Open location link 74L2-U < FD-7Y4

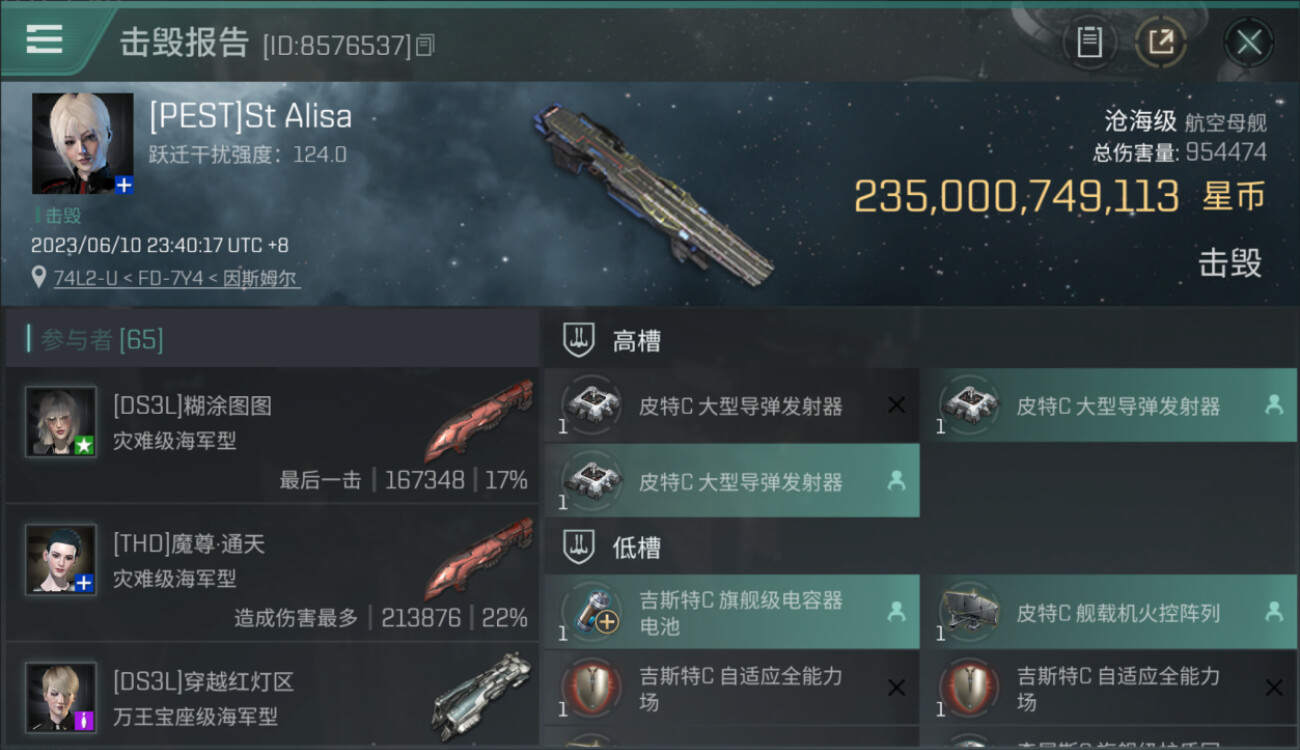(176, 278)
